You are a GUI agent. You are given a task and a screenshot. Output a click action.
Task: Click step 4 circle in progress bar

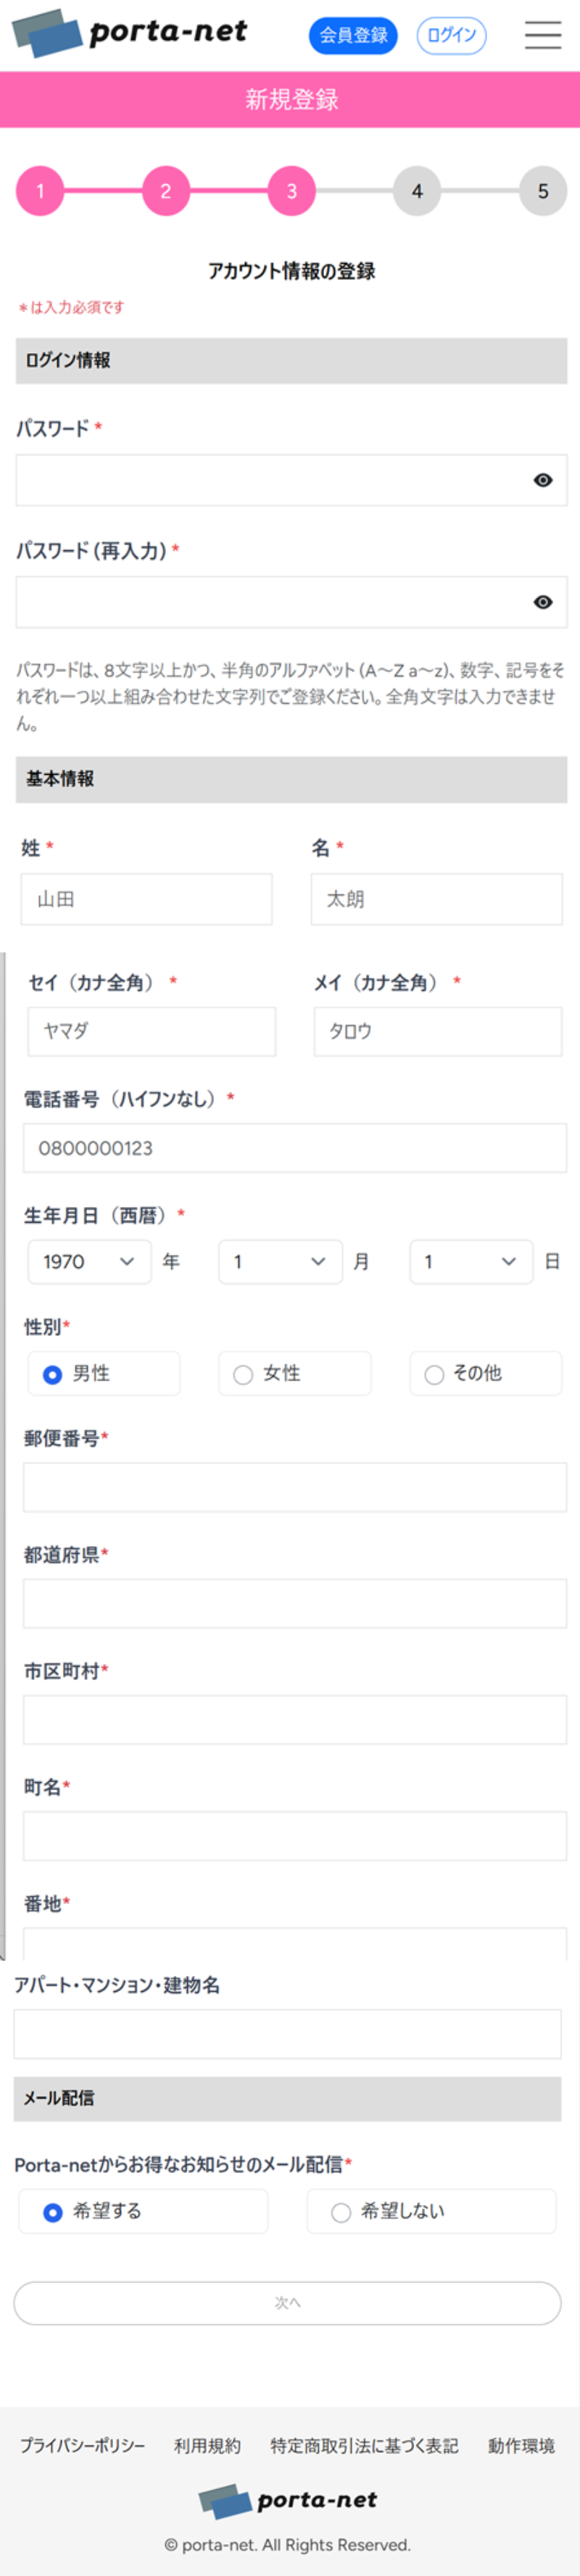click(x=417, y=191)
